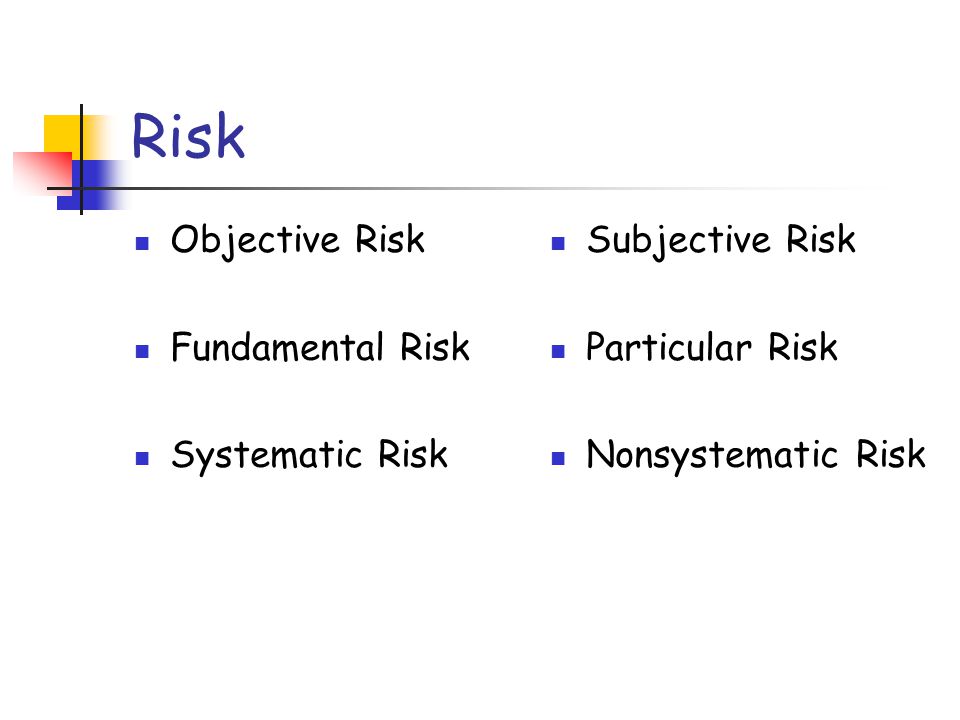Viewport: 960px width, 720px height.
Task: Click the Particular Risk bullet text
Action: pos(711,347)
